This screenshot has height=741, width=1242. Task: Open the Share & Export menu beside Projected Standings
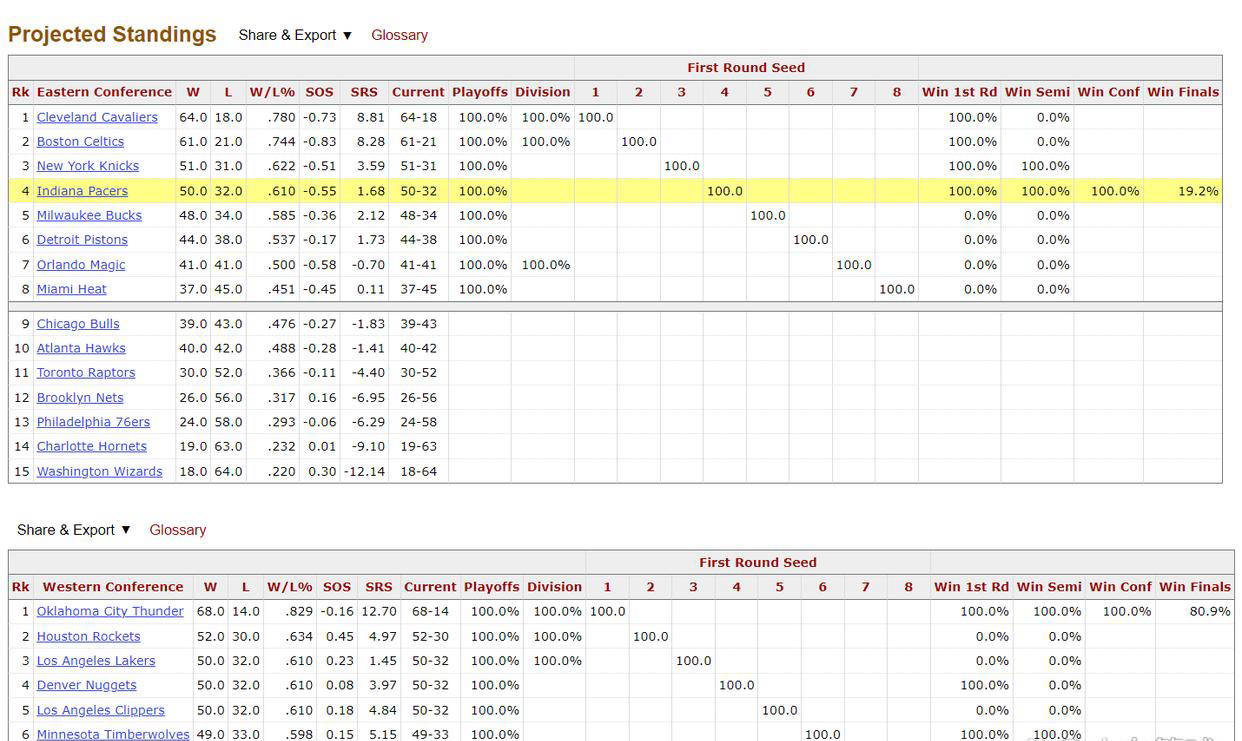click(295, 35)
